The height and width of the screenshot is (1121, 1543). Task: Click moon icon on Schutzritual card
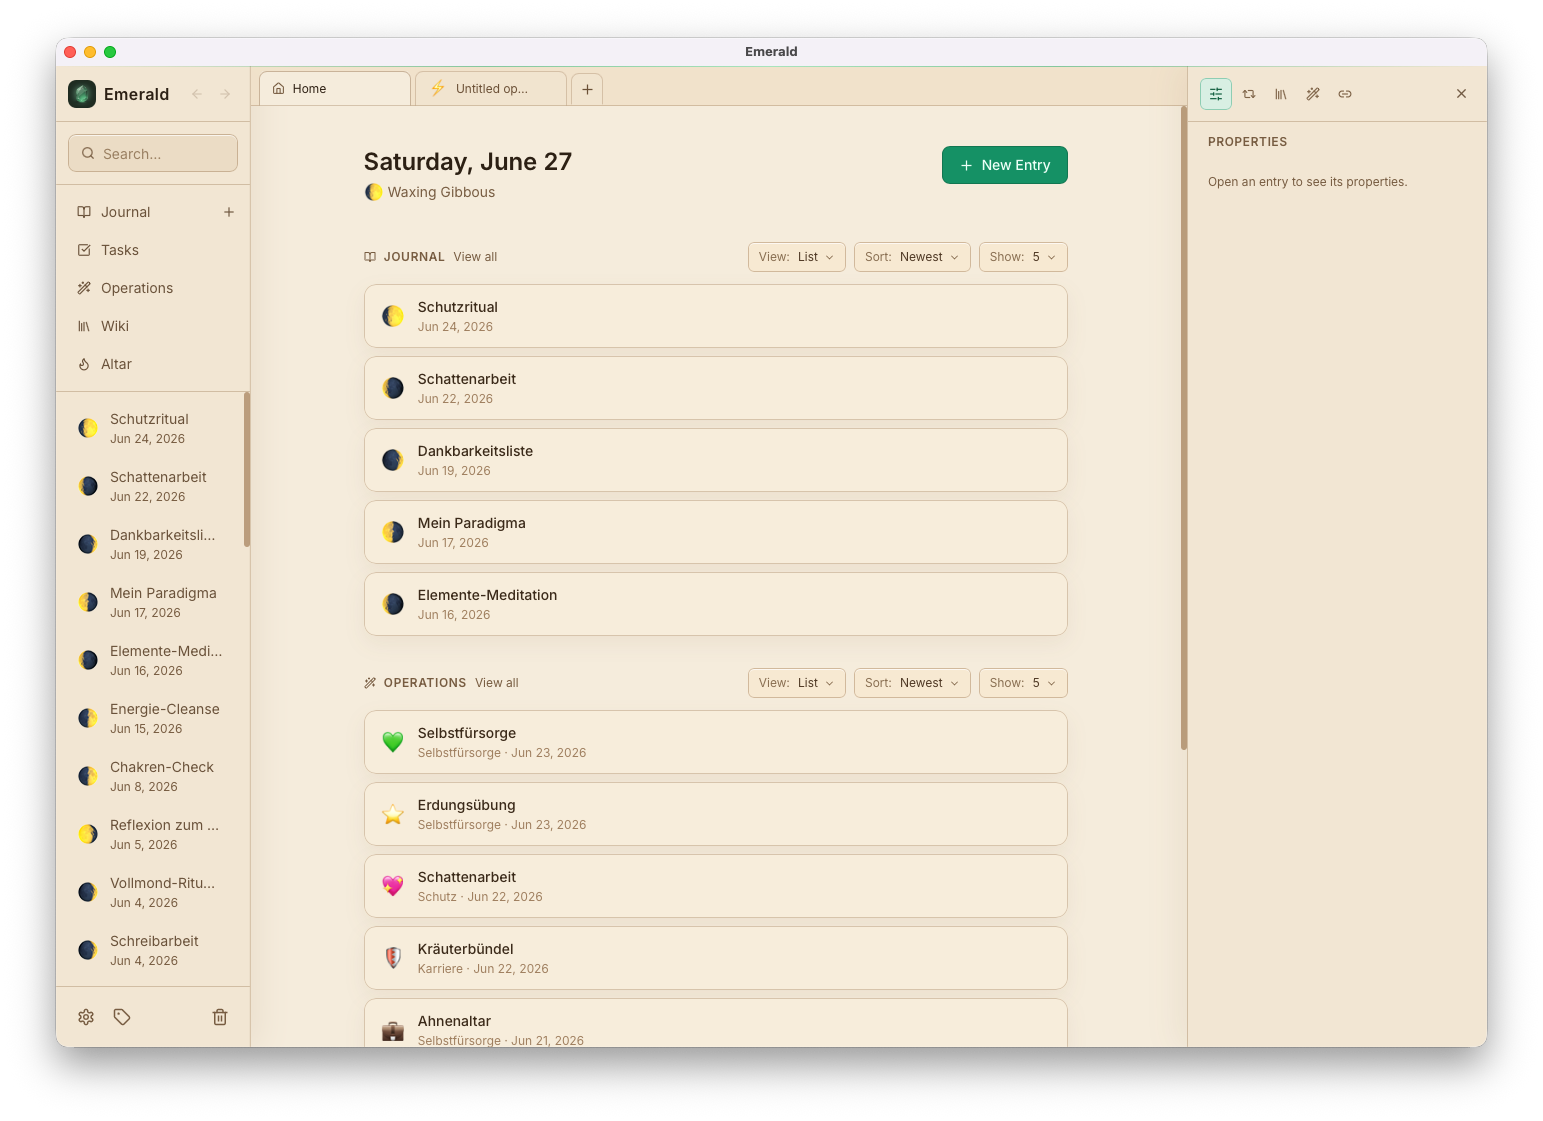pos(393,316)
